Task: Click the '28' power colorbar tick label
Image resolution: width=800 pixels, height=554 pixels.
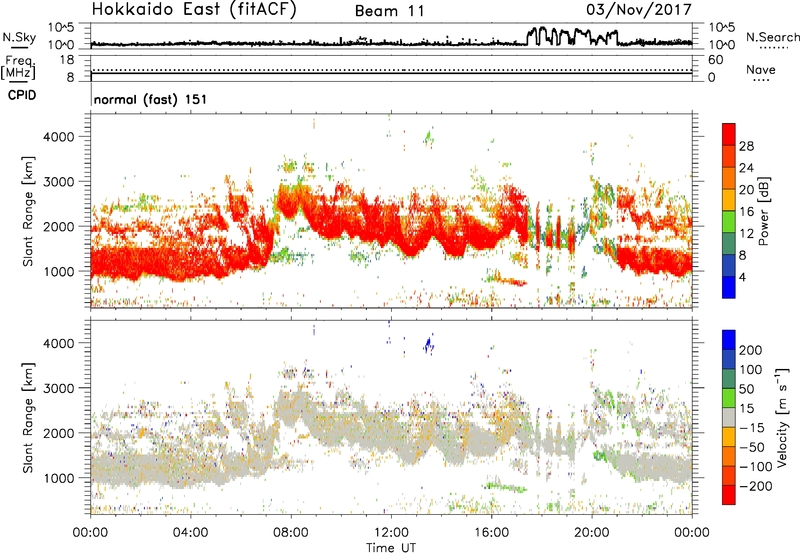Action: pyautogui.click(x=746, y=146)
